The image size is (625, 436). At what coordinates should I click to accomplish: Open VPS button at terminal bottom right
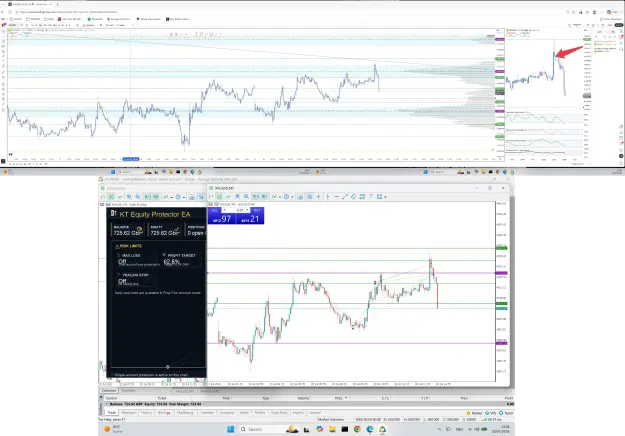tap(491, 413)
